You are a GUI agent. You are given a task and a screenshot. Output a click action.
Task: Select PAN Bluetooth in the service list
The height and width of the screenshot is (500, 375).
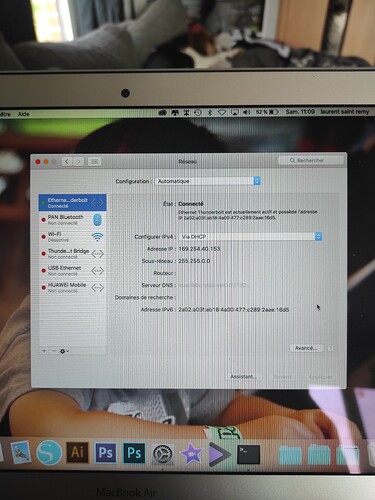(x=73, y=220)
